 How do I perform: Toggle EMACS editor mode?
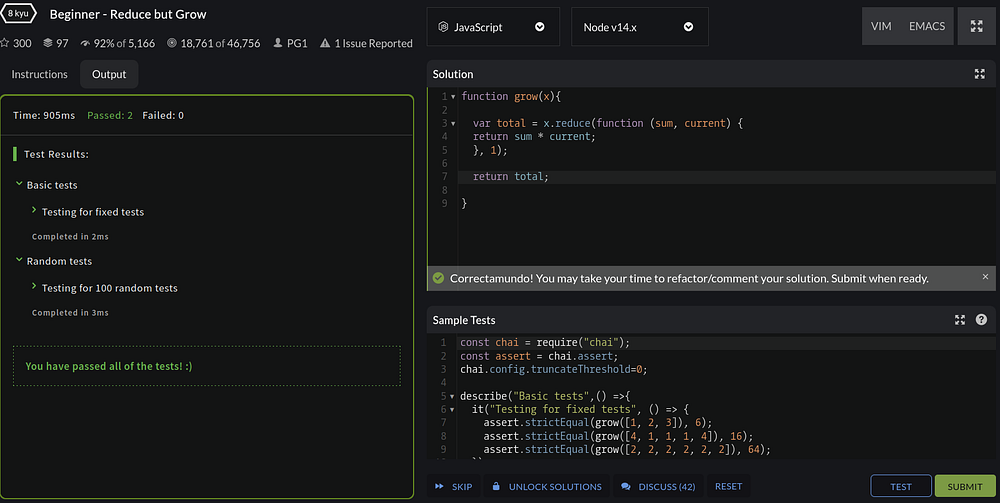click(927, 27)
